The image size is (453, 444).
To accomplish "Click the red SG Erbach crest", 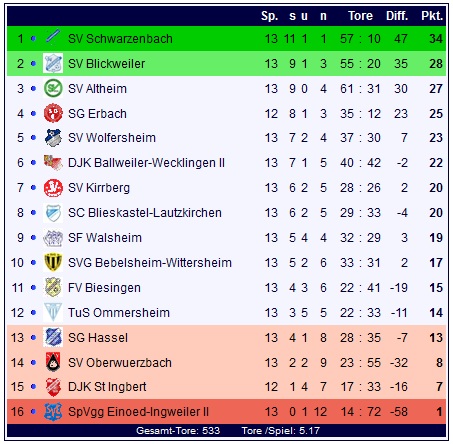I will click(x=53, y=113).
